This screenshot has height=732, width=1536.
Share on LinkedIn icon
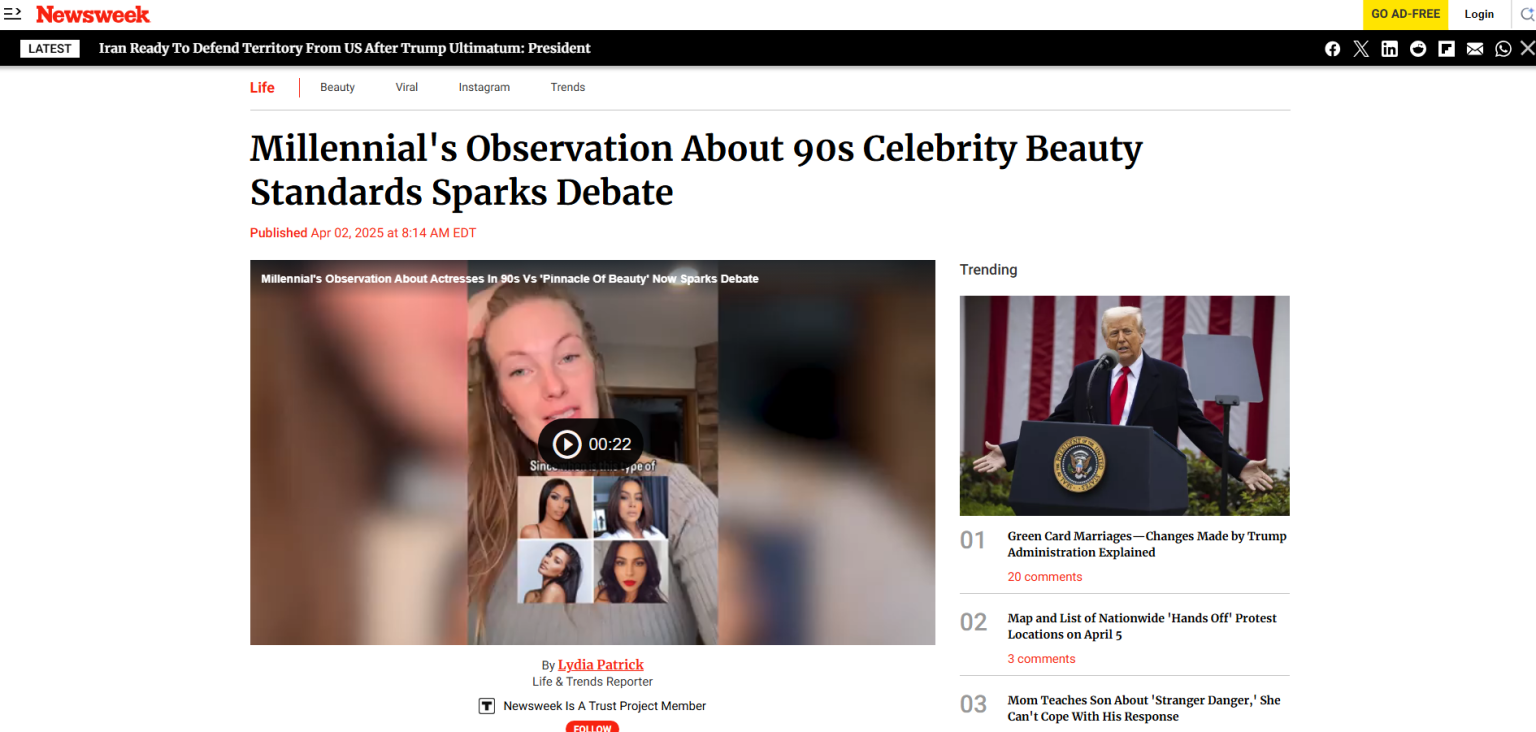1389,49
